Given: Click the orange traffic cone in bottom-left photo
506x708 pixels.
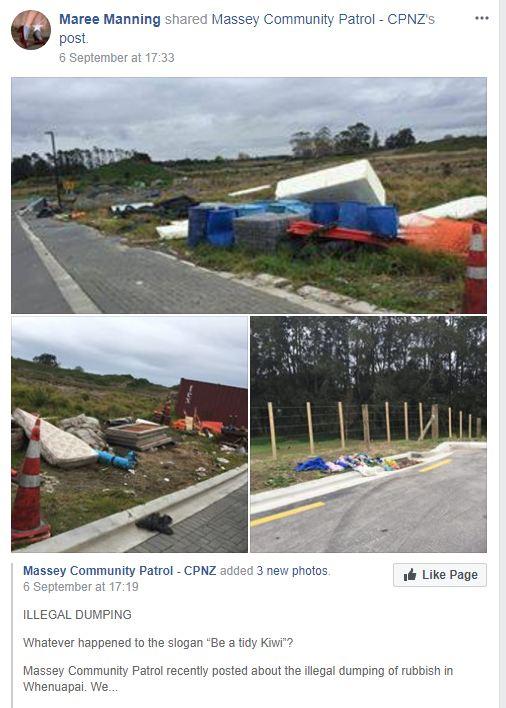Looking at the screenshot, I should pyautogui.click(x=29, y=481).
